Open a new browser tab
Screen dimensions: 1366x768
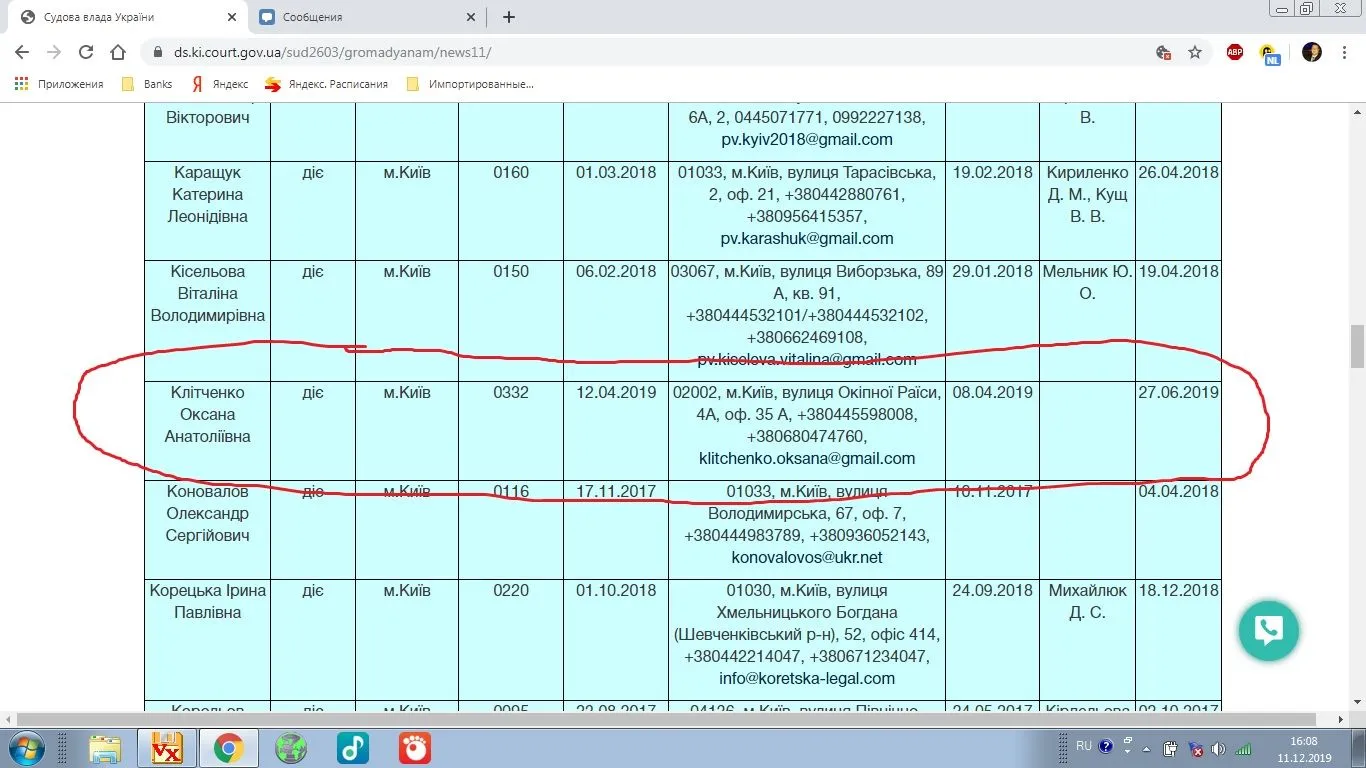pos(509,17)
